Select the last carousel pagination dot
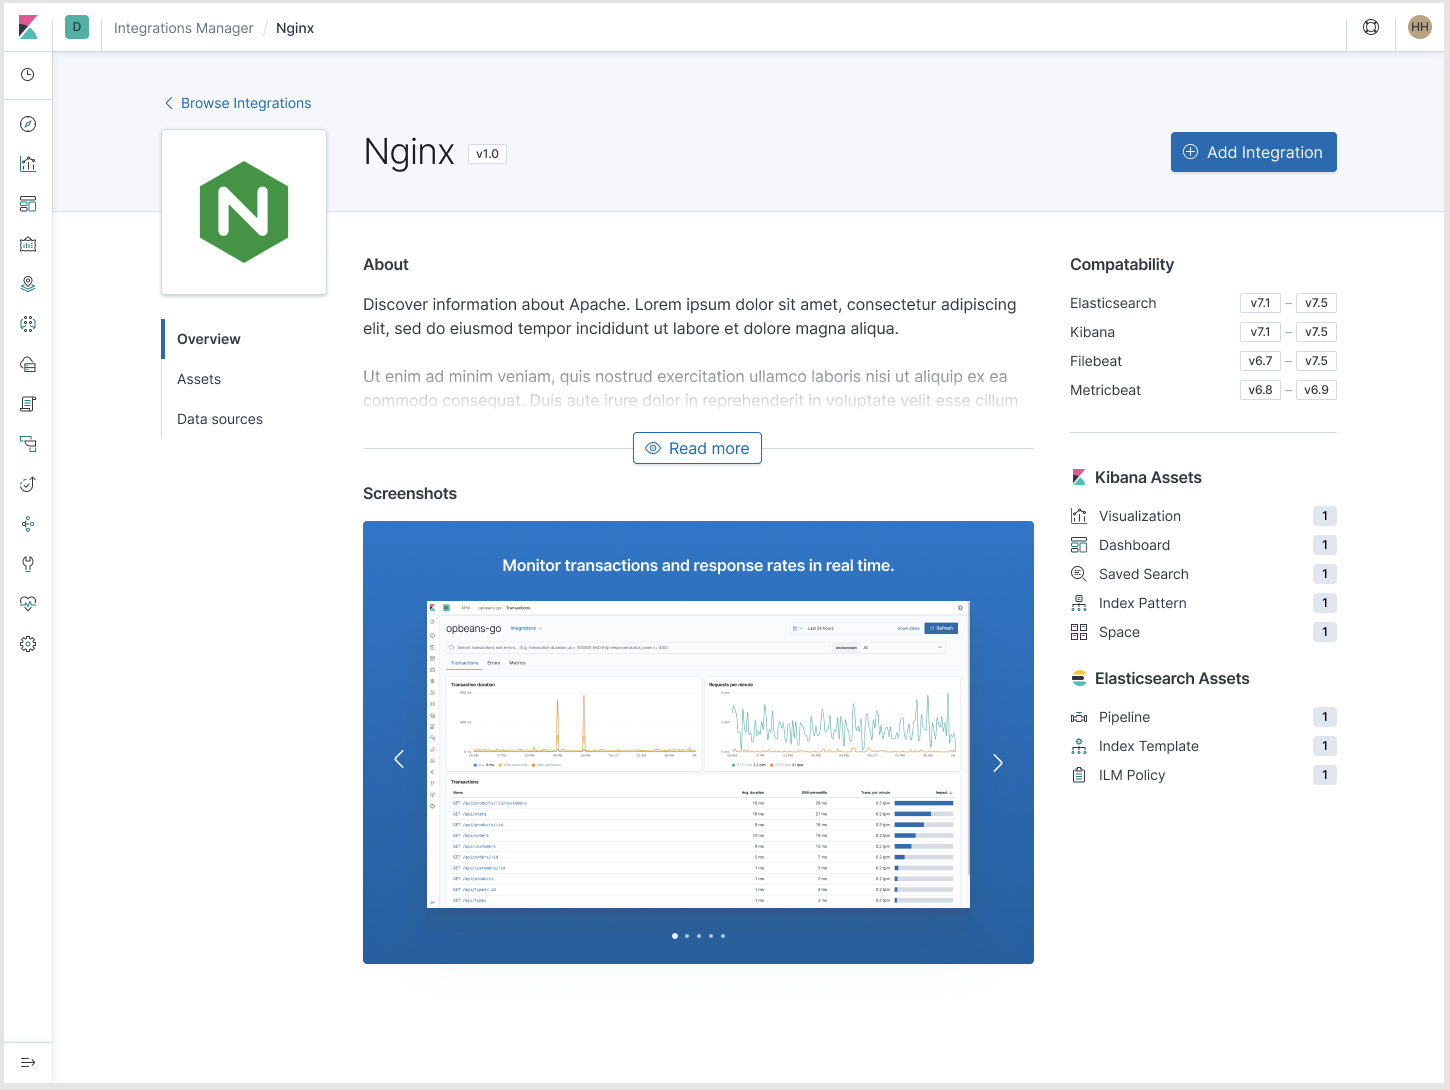Viewport: 1450px width, 1090px height. [x=723, y=936]
